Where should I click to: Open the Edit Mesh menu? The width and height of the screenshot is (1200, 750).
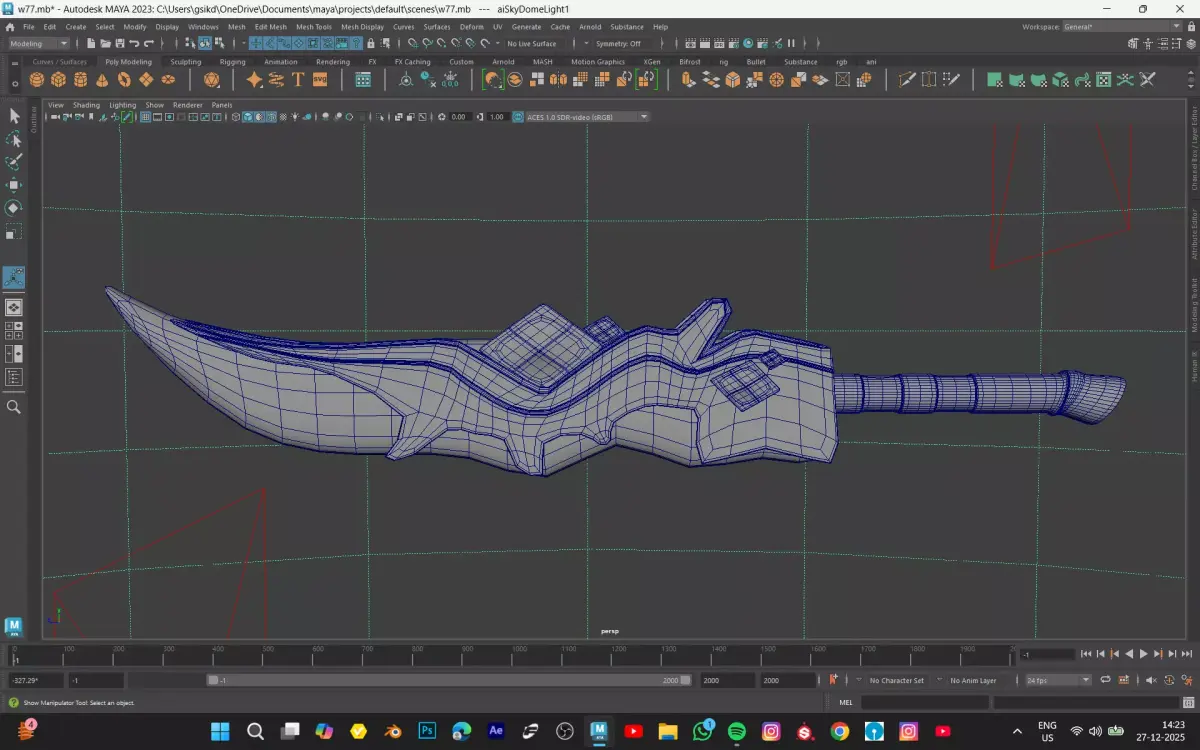tap(270, 27)
